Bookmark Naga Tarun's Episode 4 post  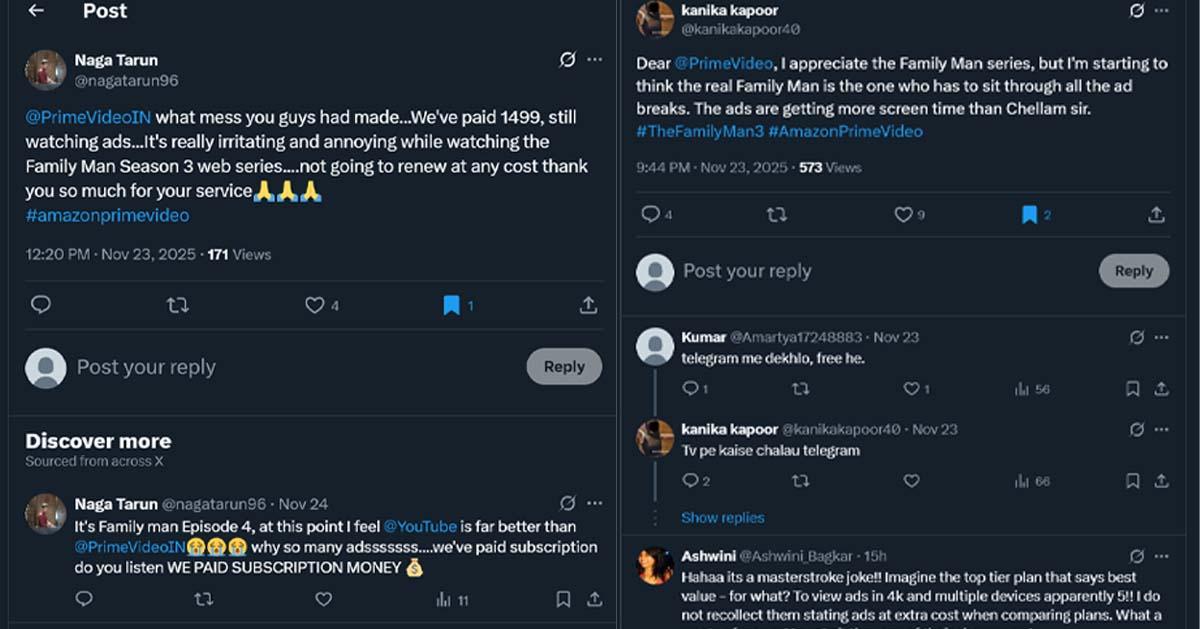pyautogui.click(x=563, y=599)
